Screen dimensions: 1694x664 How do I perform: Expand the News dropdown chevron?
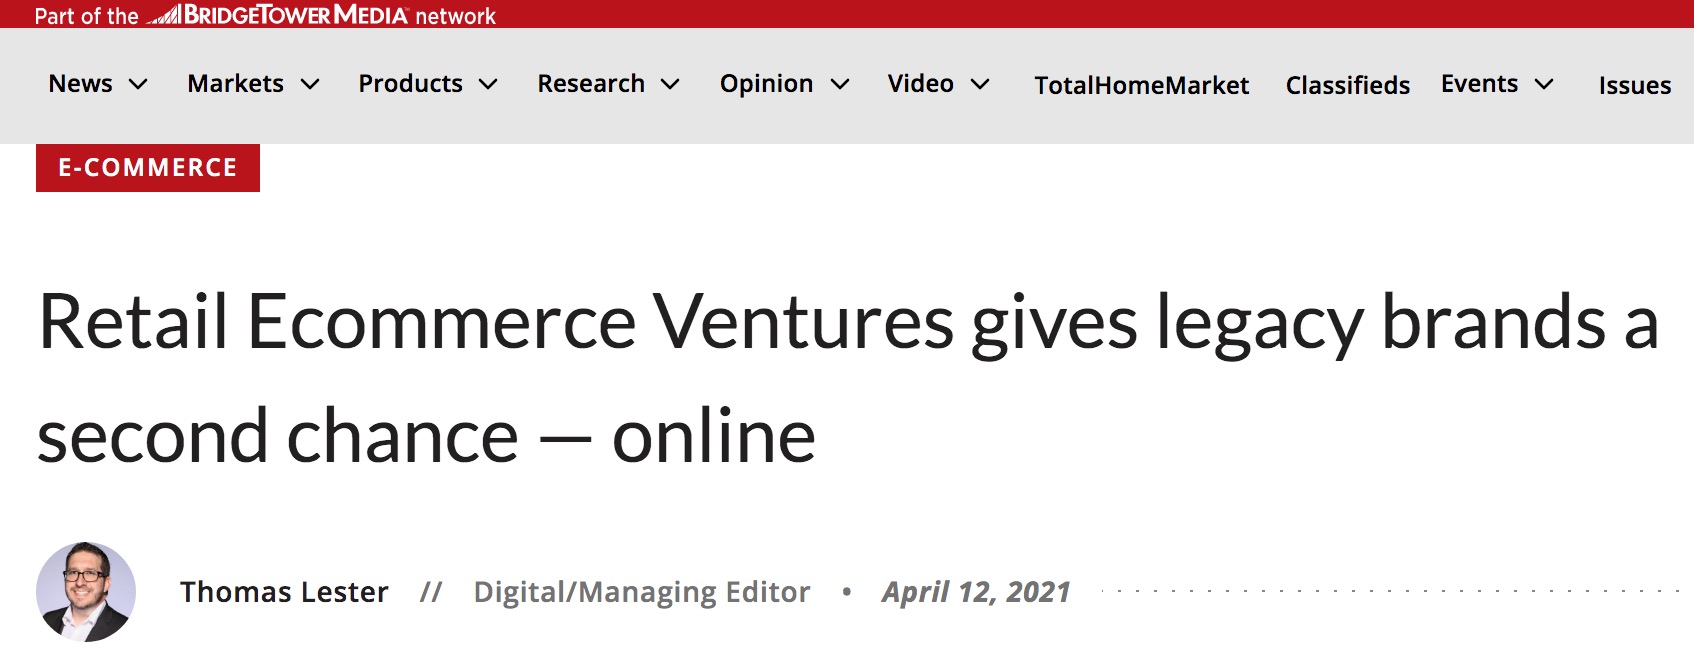139,84
